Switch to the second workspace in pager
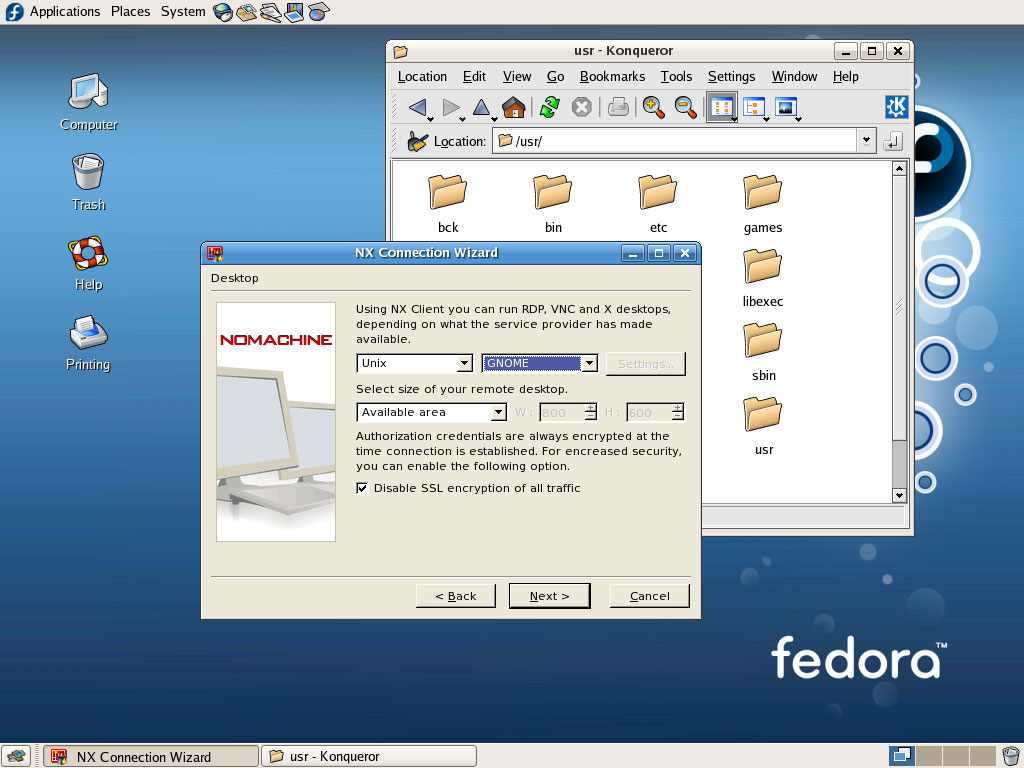The image size is (1024, 768). (928, 756)
